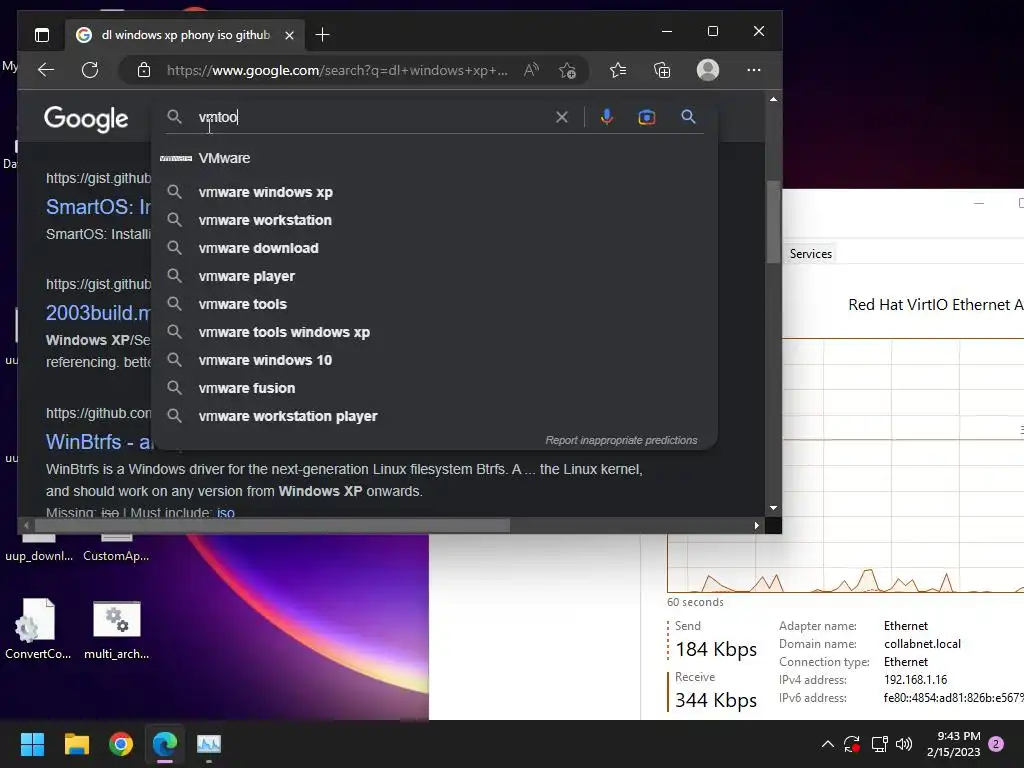
Task: Reload the Google search page
Action: 90,70
